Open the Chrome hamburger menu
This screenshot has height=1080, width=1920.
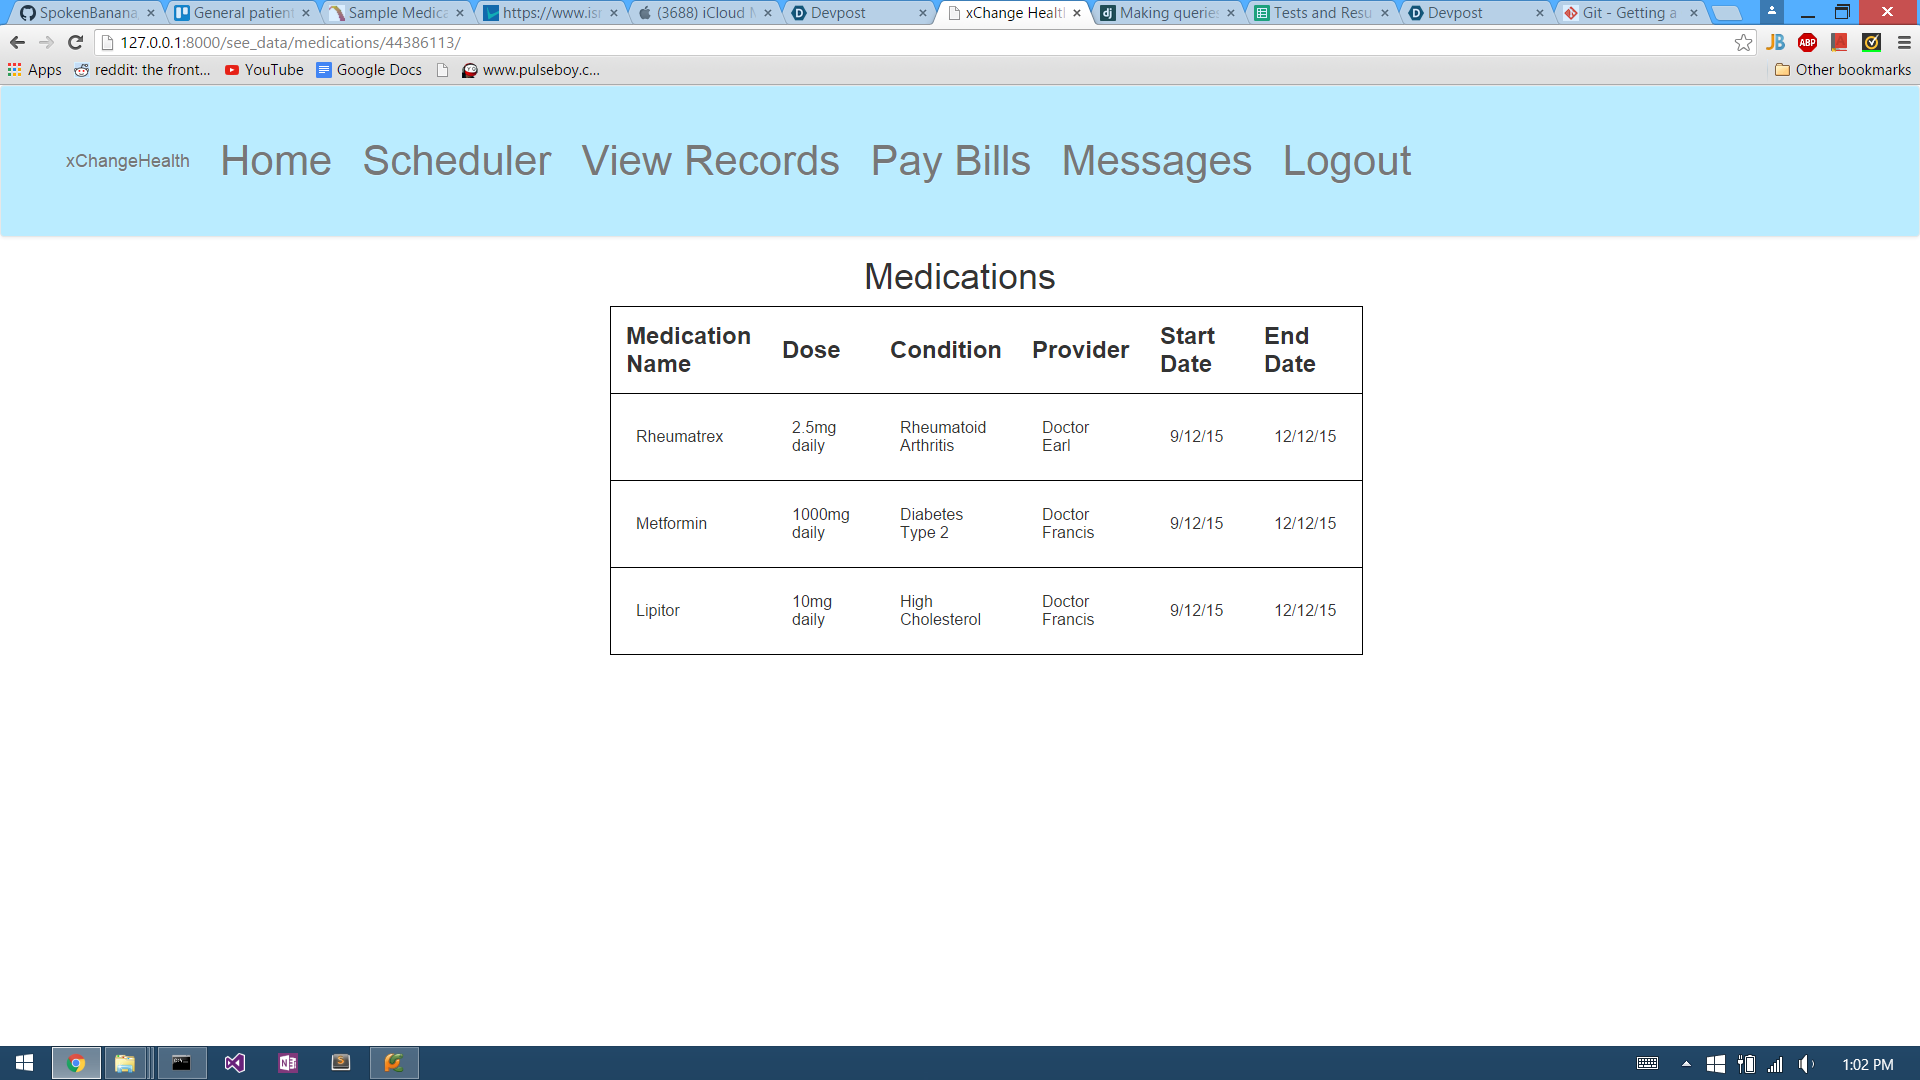coord(1903,42)
